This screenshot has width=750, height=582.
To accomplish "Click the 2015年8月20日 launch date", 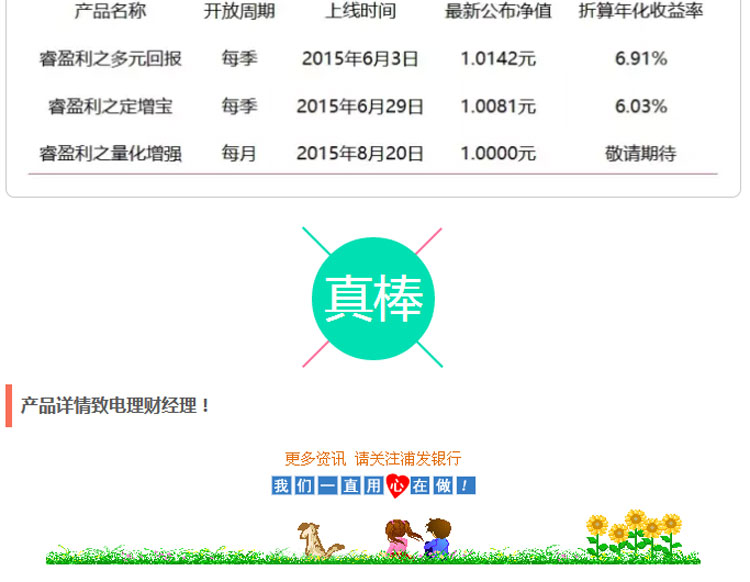I will pyautogui.click(x=360, y=153).
